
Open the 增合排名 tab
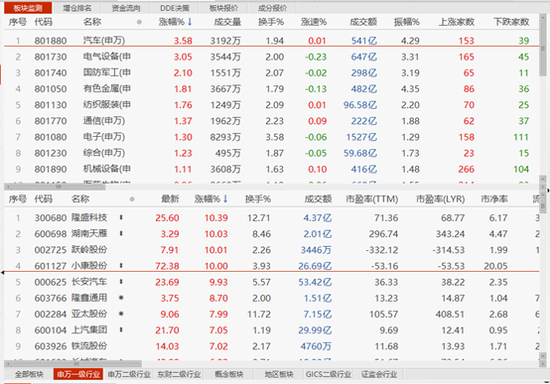click(77, 8)
